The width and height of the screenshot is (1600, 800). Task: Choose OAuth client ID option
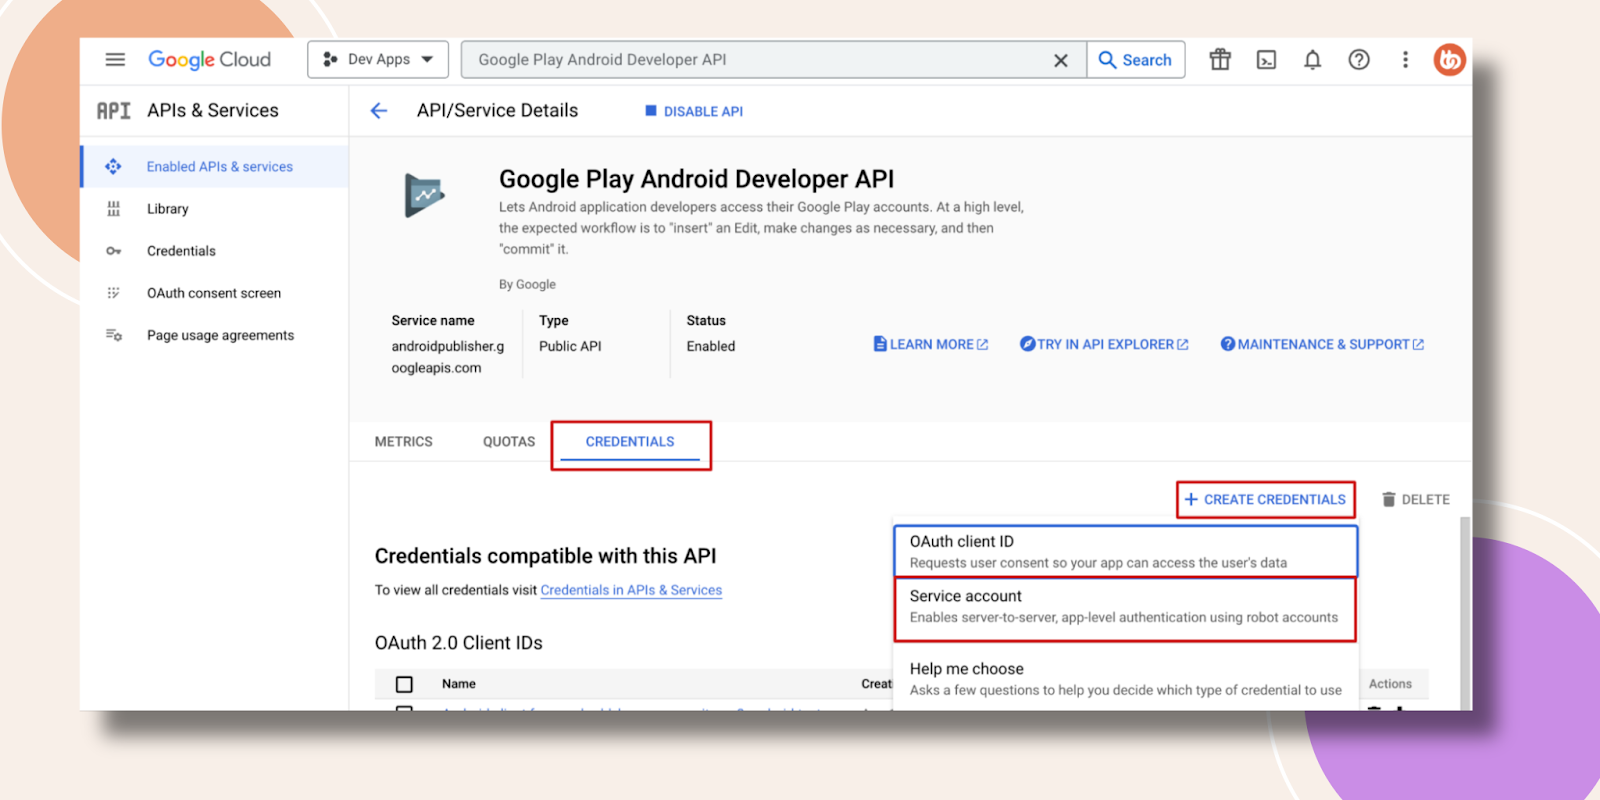pos(1125,551)
